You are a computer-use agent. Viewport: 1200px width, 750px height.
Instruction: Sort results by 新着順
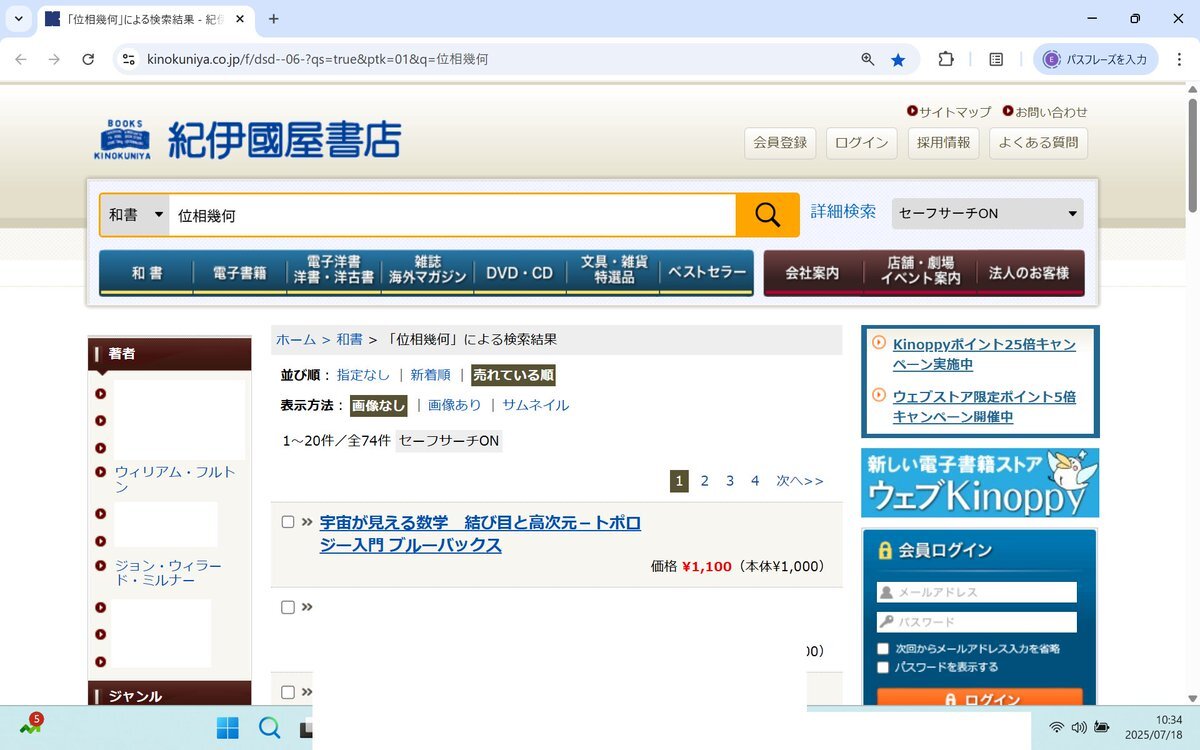pos(430,375)
